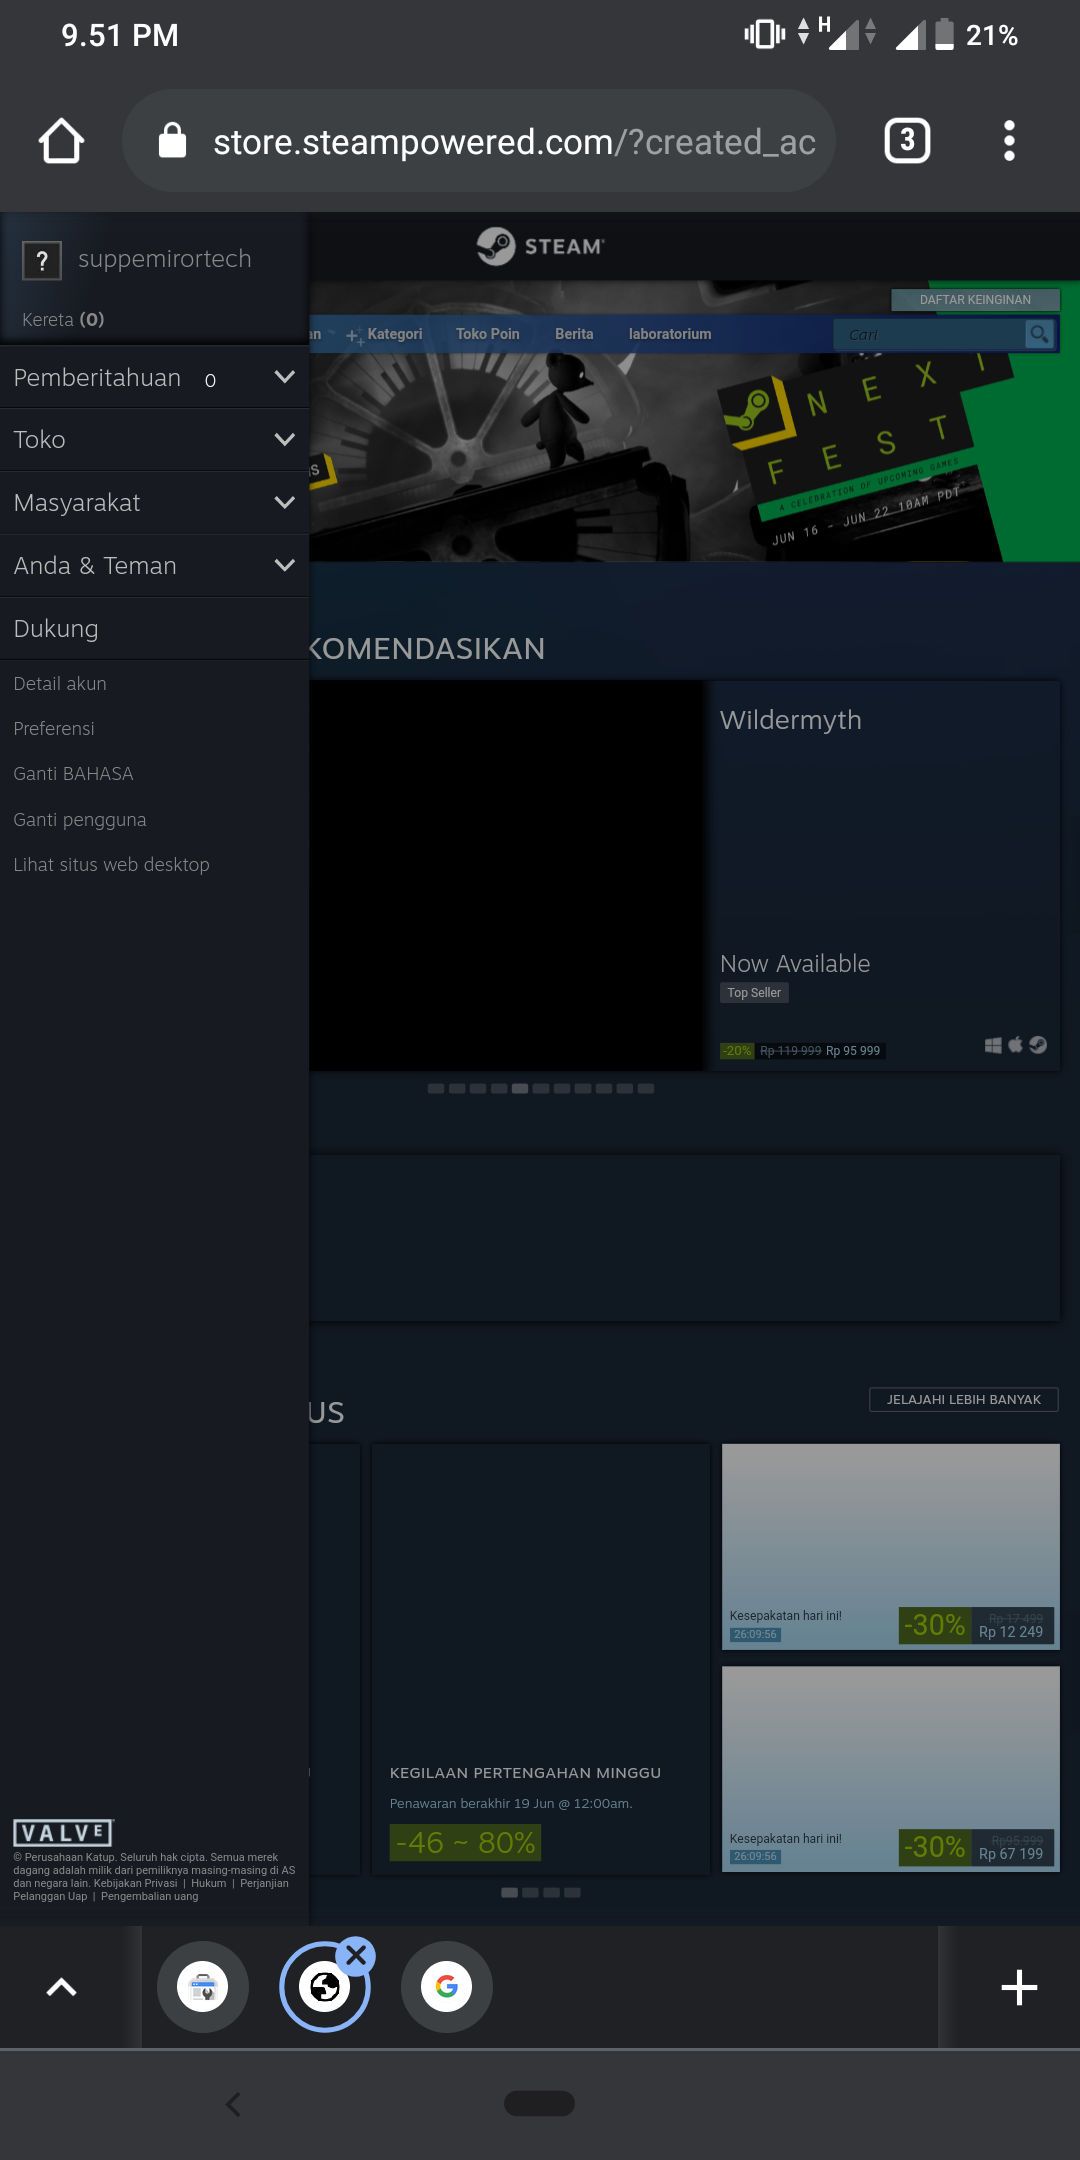Tap the magnifier search icon
Image resolution: width=1080 pixels, height=2160 pixels.
1040,334
